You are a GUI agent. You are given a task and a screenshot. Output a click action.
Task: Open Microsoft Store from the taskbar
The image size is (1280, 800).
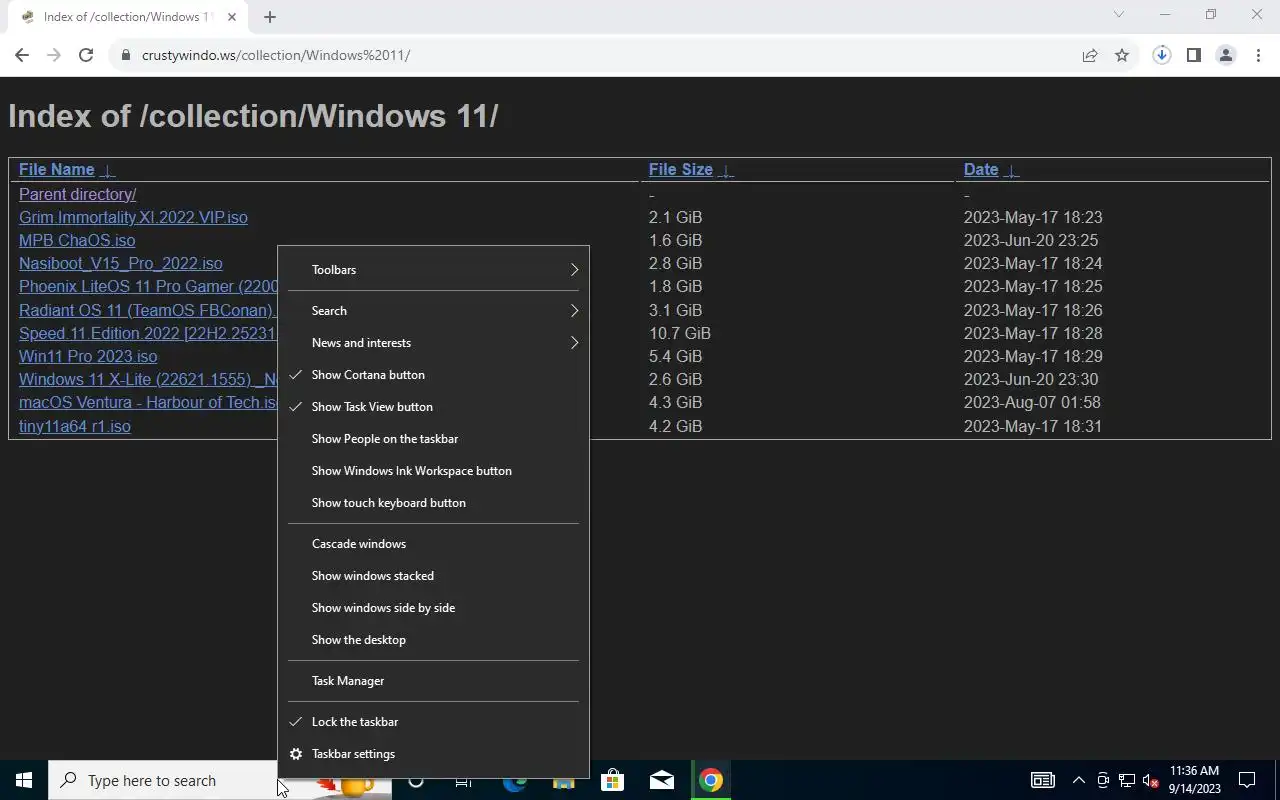[612, 780]
